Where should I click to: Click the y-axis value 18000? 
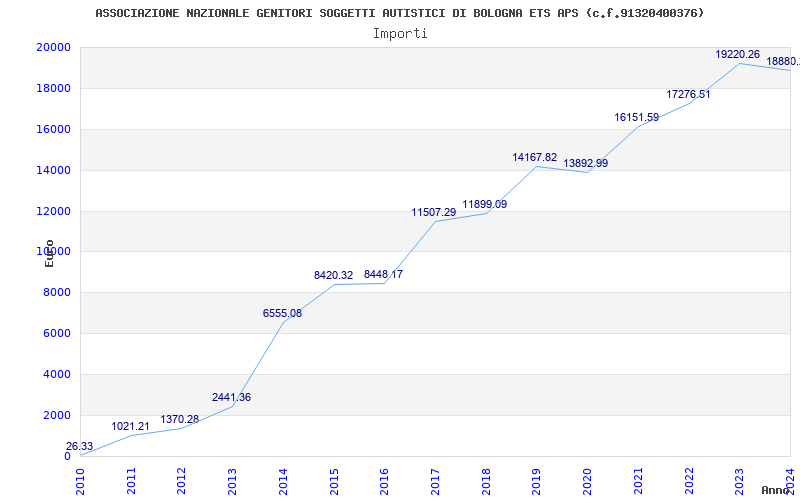click(x=53, y=88)
